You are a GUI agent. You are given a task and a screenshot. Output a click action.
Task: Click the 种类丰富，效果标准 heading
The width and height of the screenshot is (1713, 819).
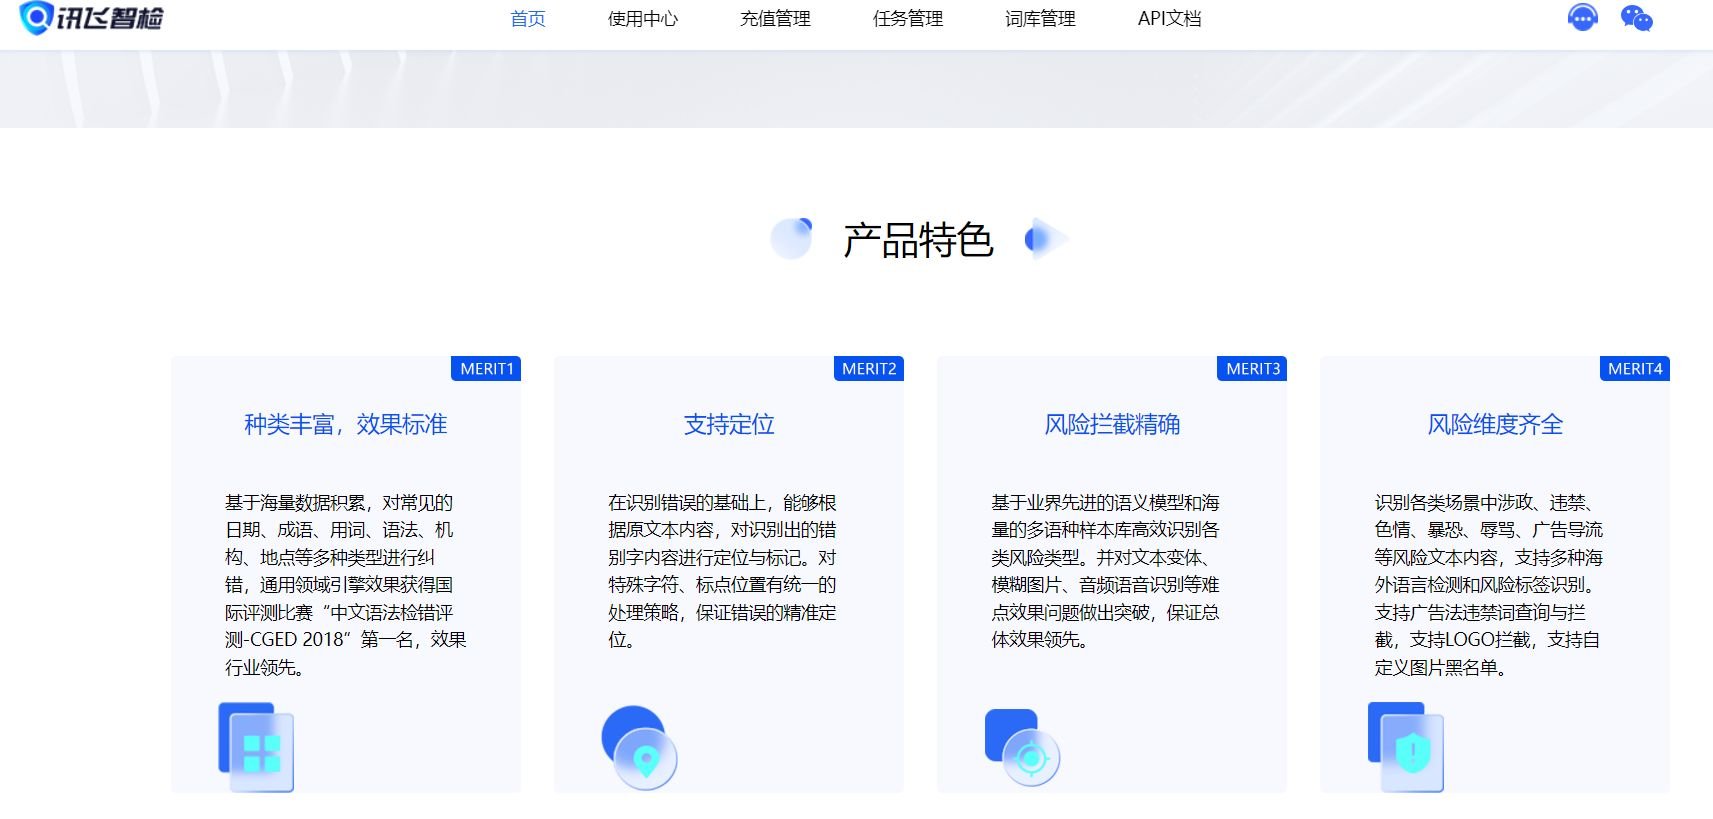point(346,425)
